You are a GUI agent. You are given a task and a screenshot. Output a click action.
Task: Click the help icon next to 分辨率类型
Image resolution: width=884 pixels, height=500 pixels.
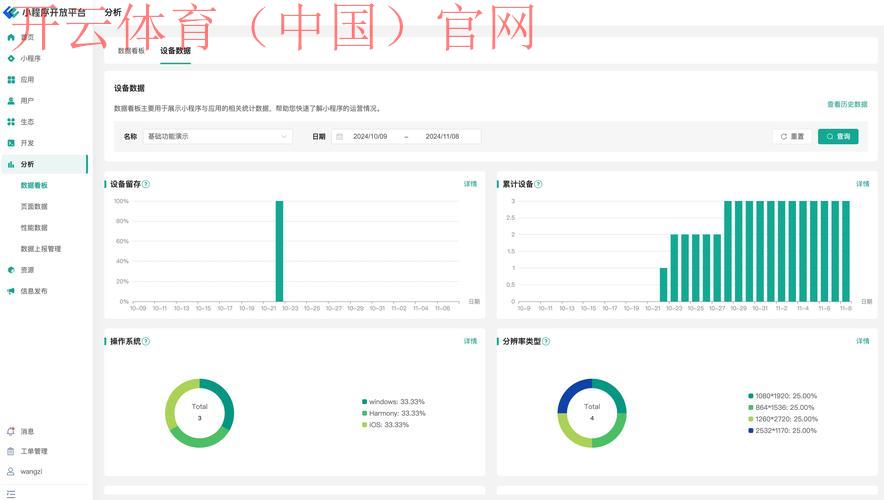point(546,341)
